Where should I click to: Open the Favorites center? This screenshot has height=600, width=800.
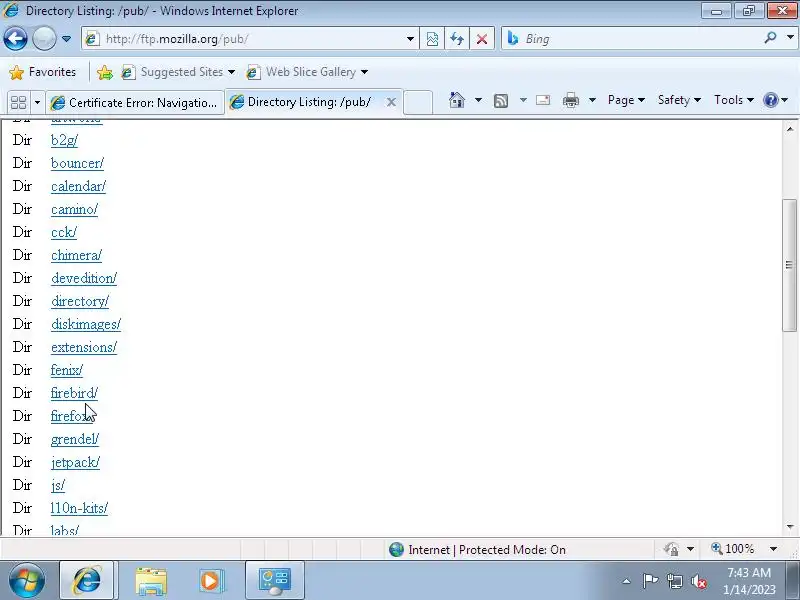43,72
